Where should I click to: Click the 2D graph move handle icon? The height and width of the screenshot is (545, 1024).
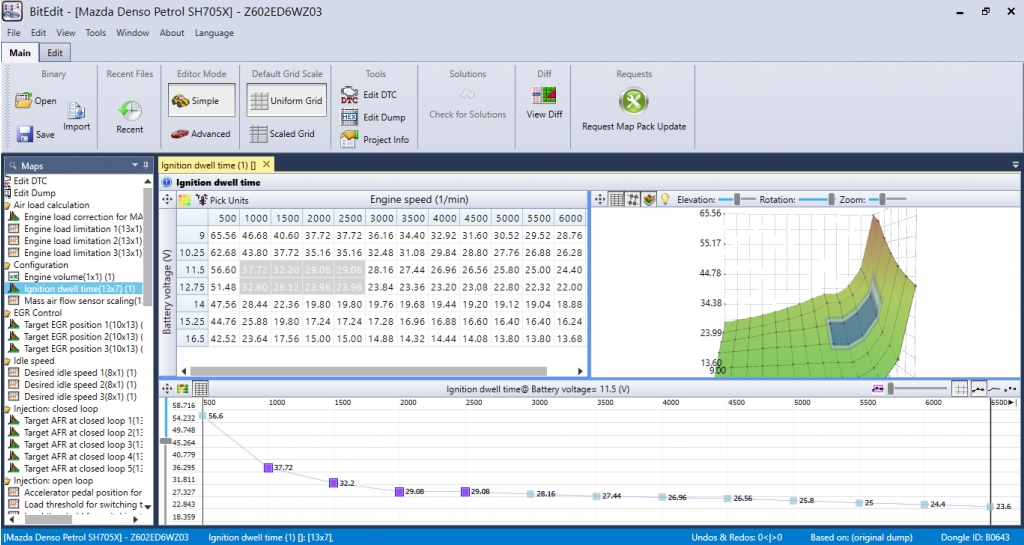167,388
